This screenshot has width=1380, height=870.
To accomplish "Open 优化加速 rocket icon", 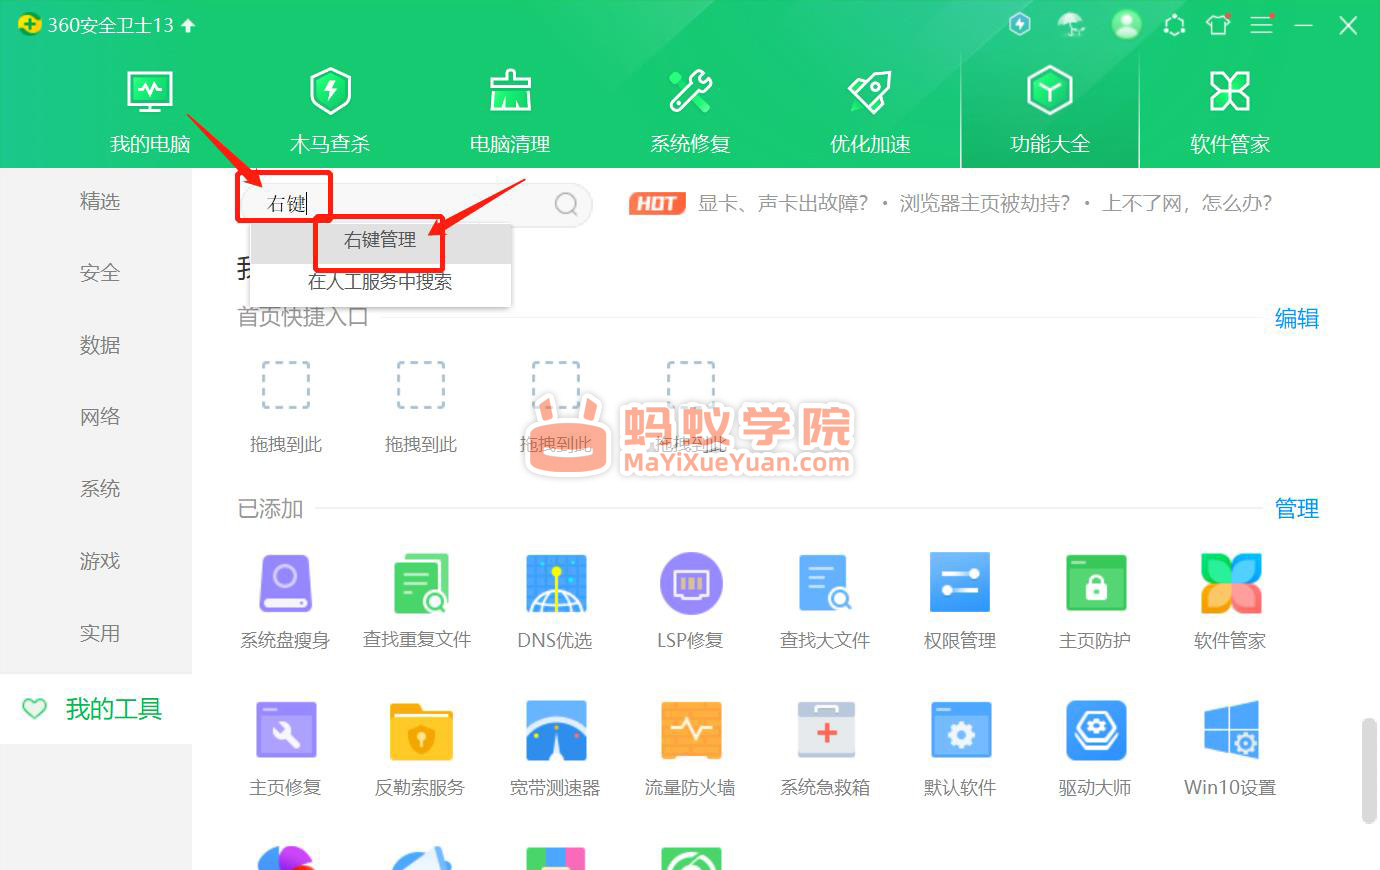I will [x=870, y=91].
